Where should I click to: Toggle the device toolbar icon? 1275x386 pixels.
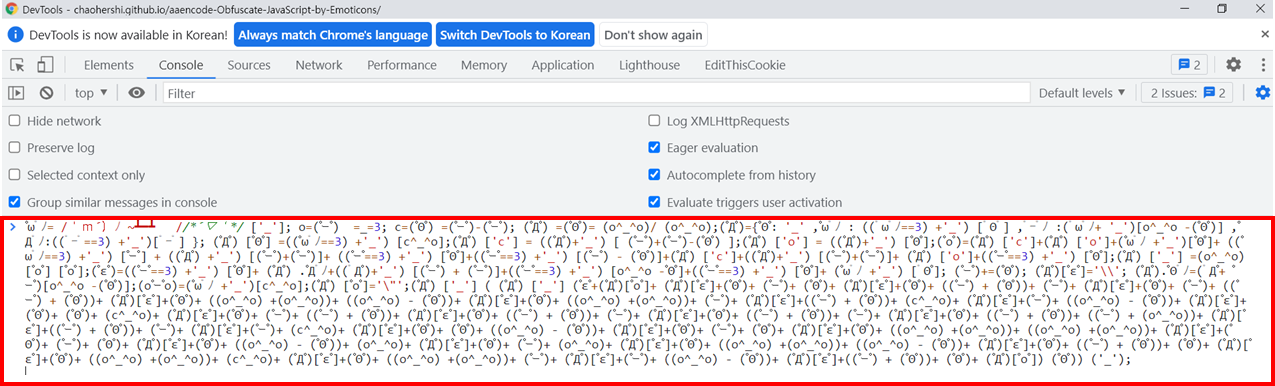coord(45,65)
